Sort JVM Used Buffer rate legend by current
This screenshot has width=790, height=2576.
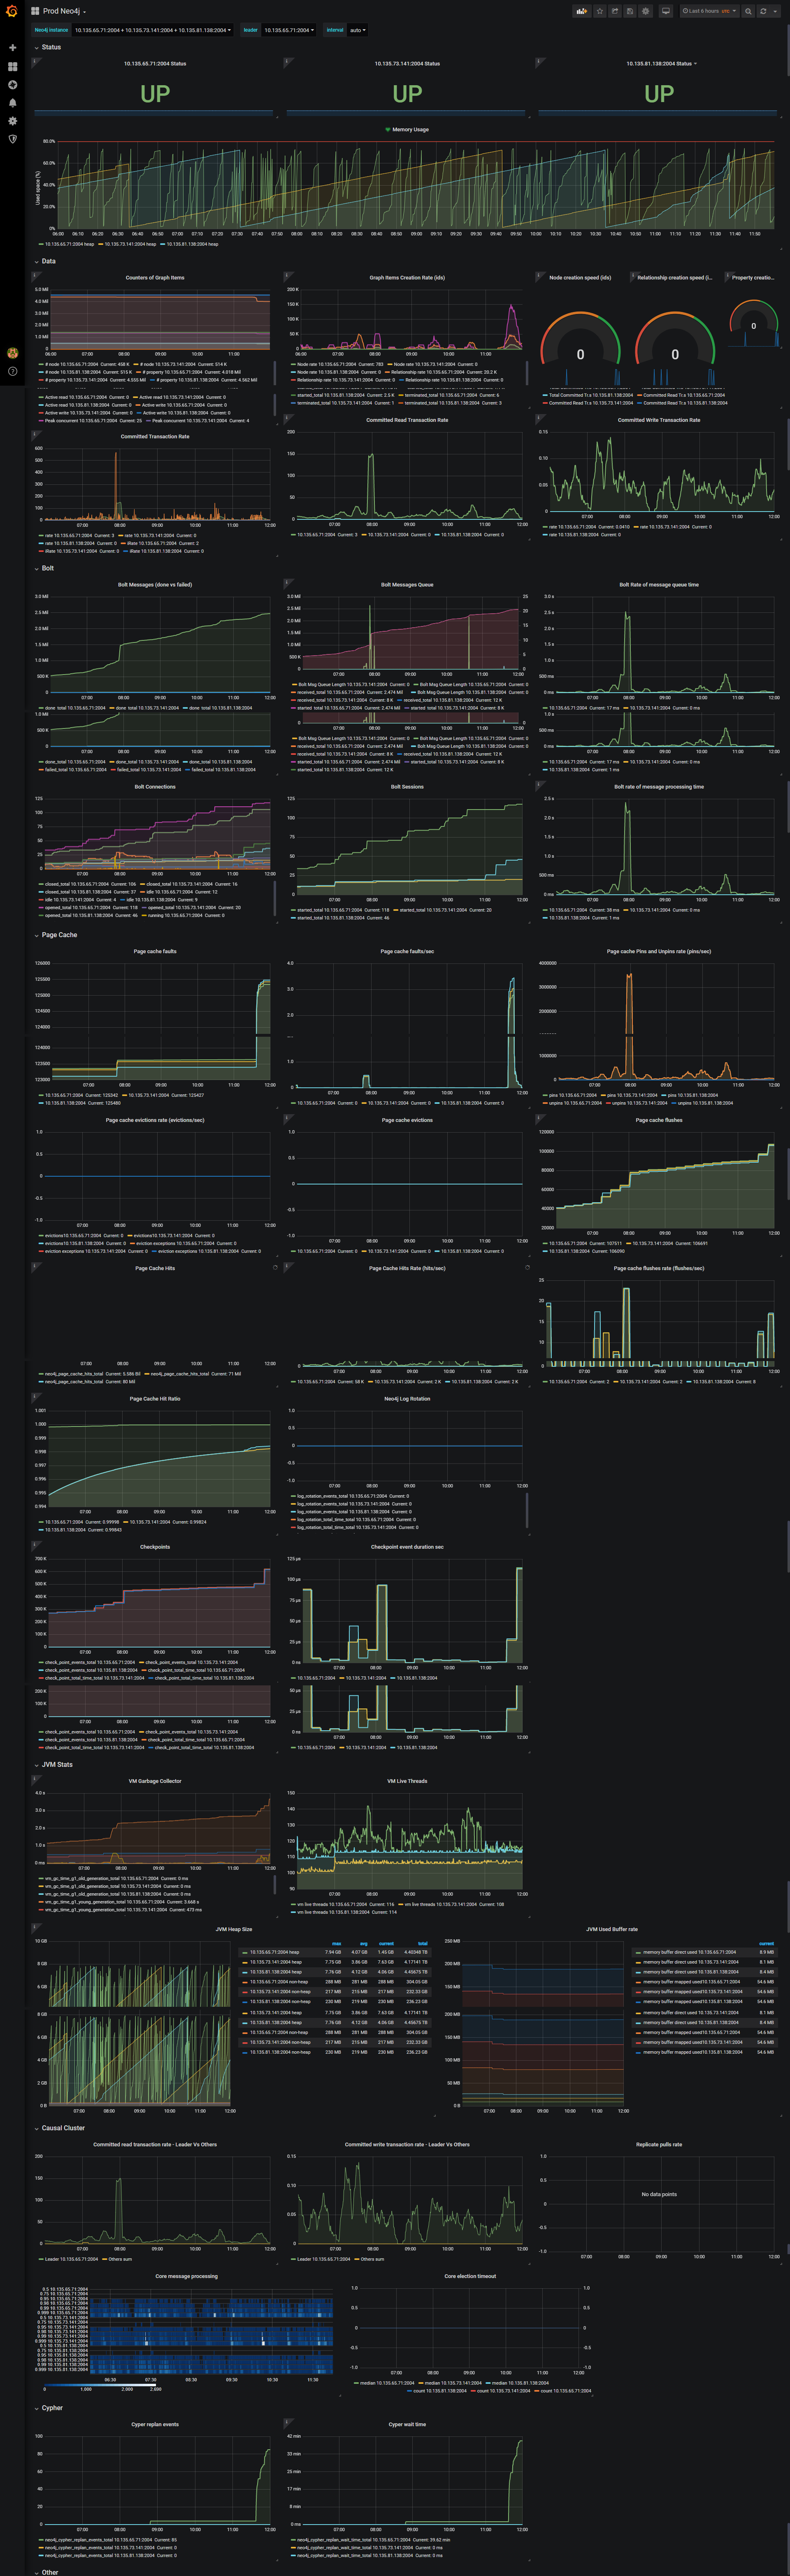[x=766, y=1943]
